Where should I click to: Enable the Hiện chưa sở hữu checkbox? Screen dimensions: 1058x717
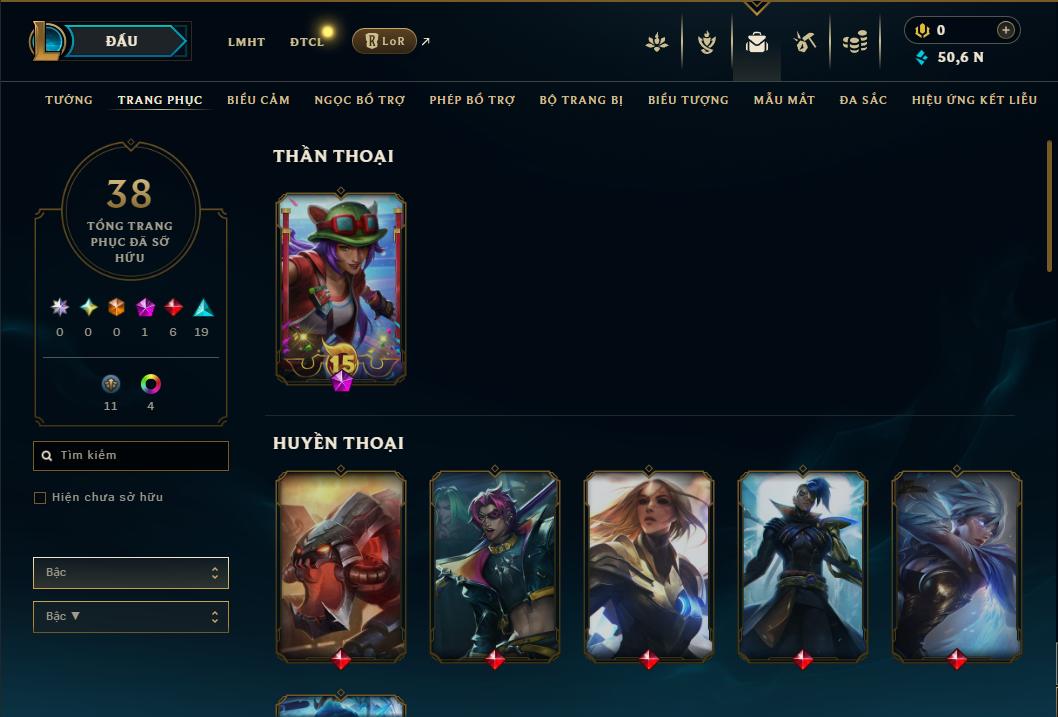[40, 498]
